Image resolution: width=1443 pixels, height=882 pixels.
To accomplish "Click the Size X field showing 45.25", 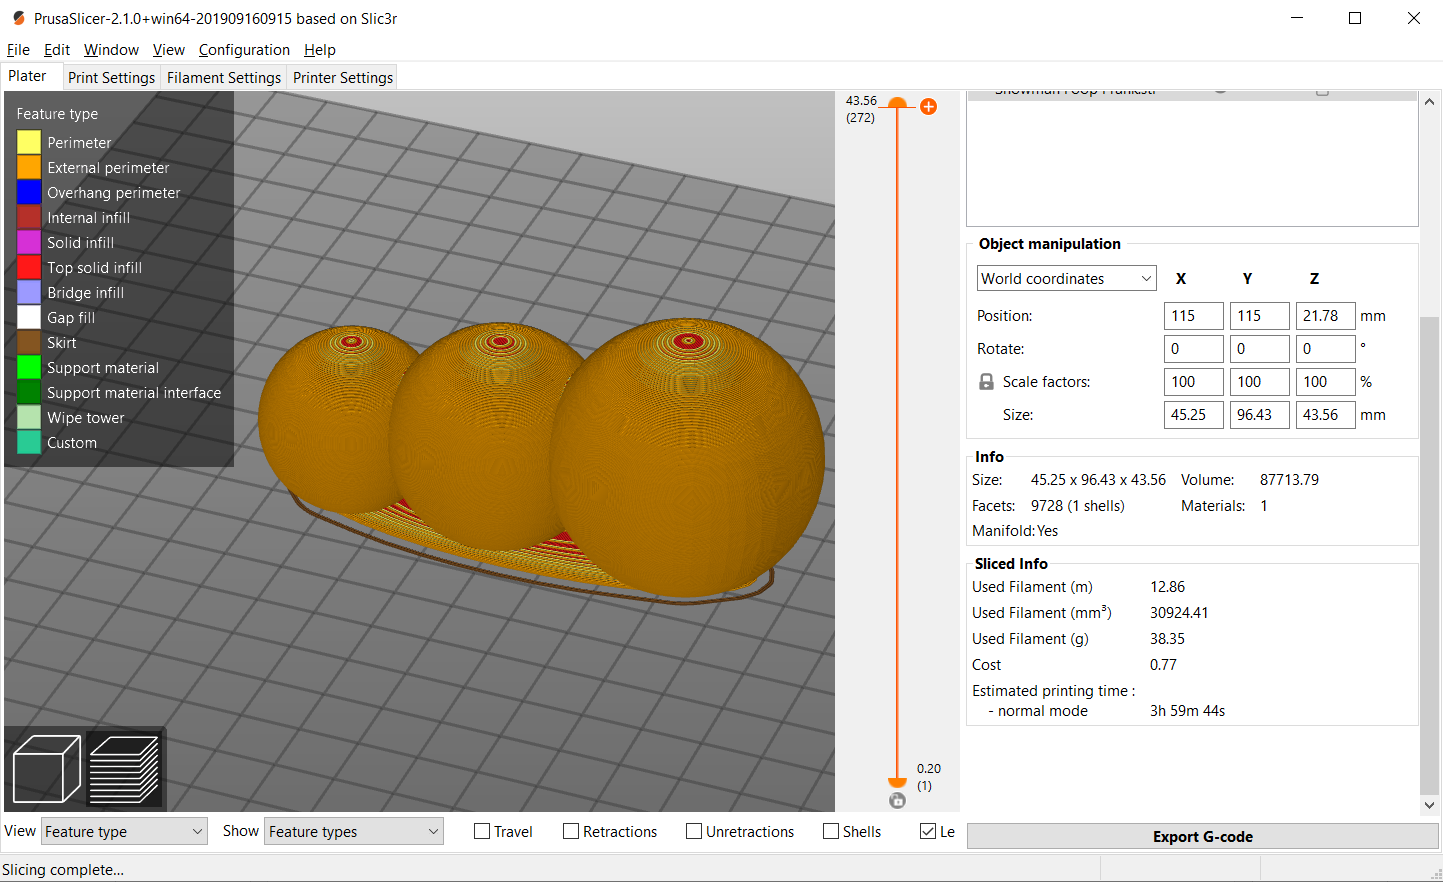I will coord(1193,415).
